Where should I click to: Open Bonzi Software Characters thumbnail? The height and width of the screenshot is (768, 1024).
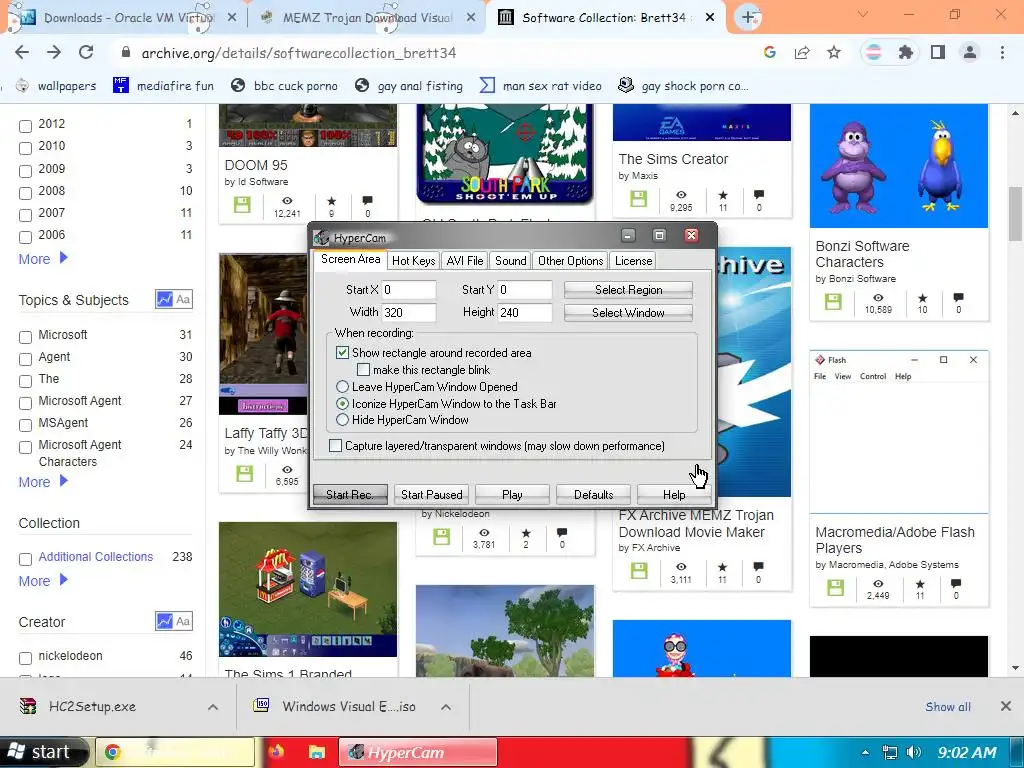pyautogui.click(x=899, y=166)
